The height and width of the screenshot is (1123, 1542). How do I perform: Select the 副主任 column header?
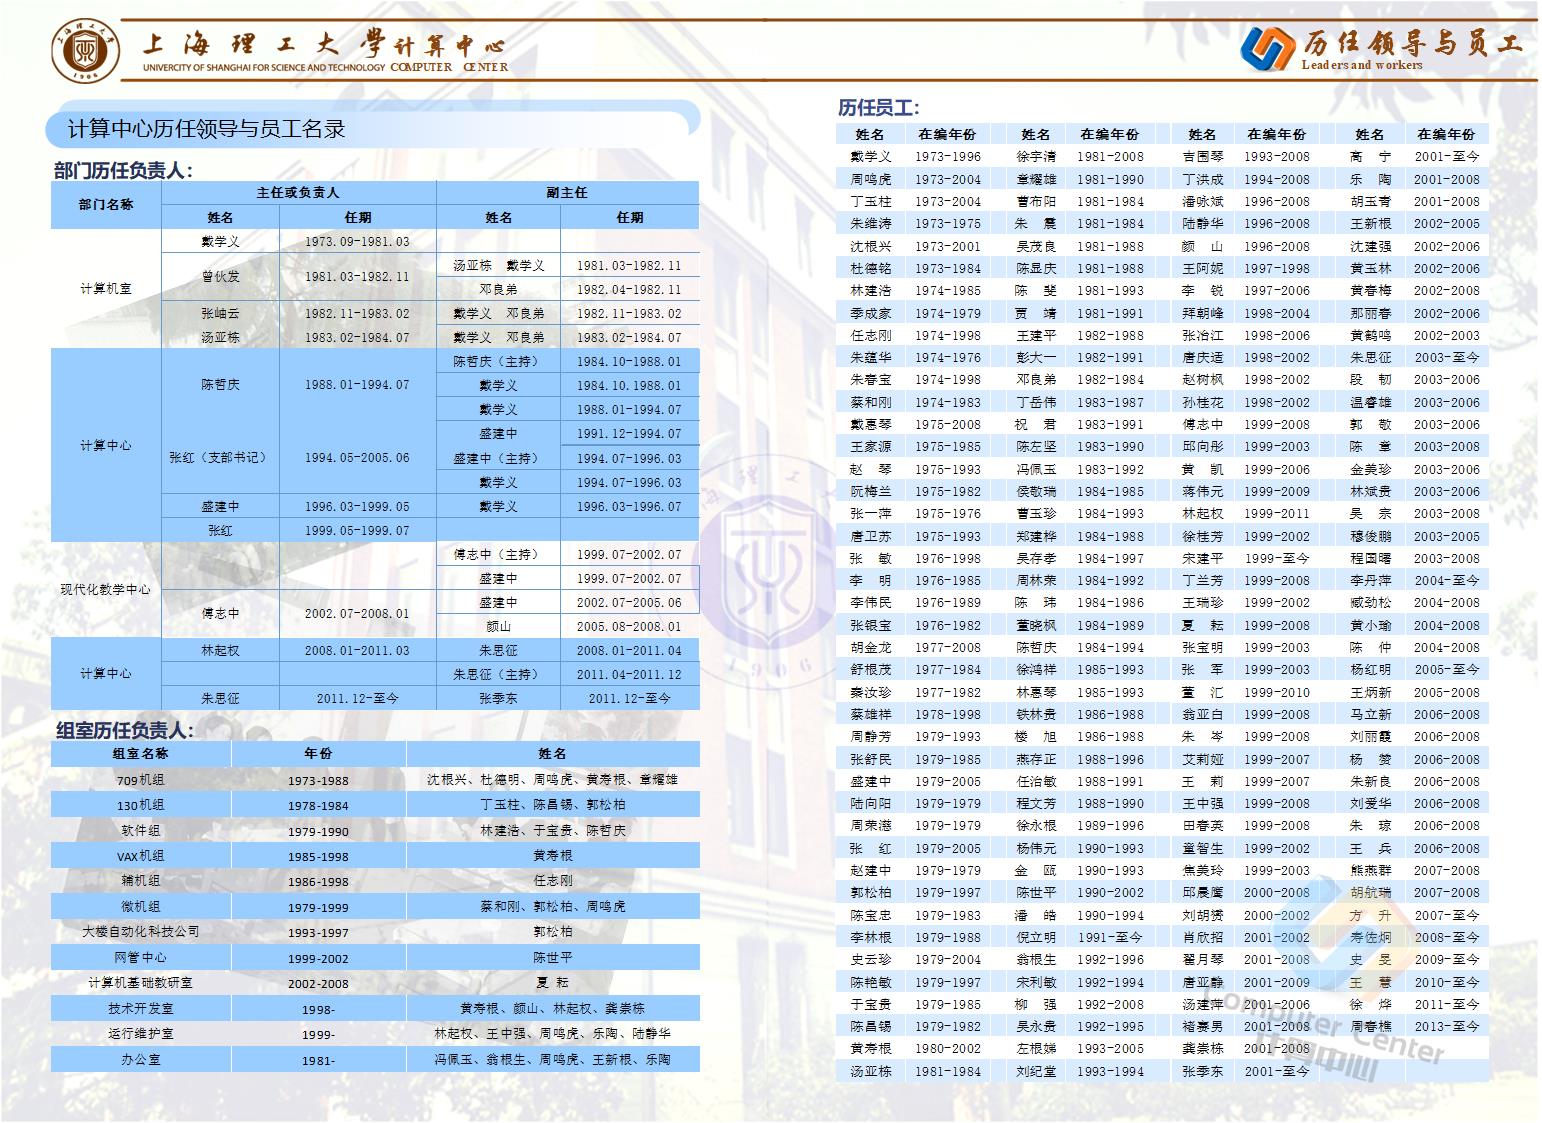point(567,192)
